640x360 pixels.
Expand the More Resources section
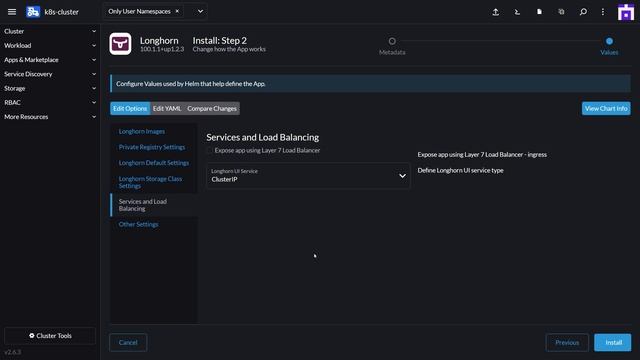click(50, 117)
